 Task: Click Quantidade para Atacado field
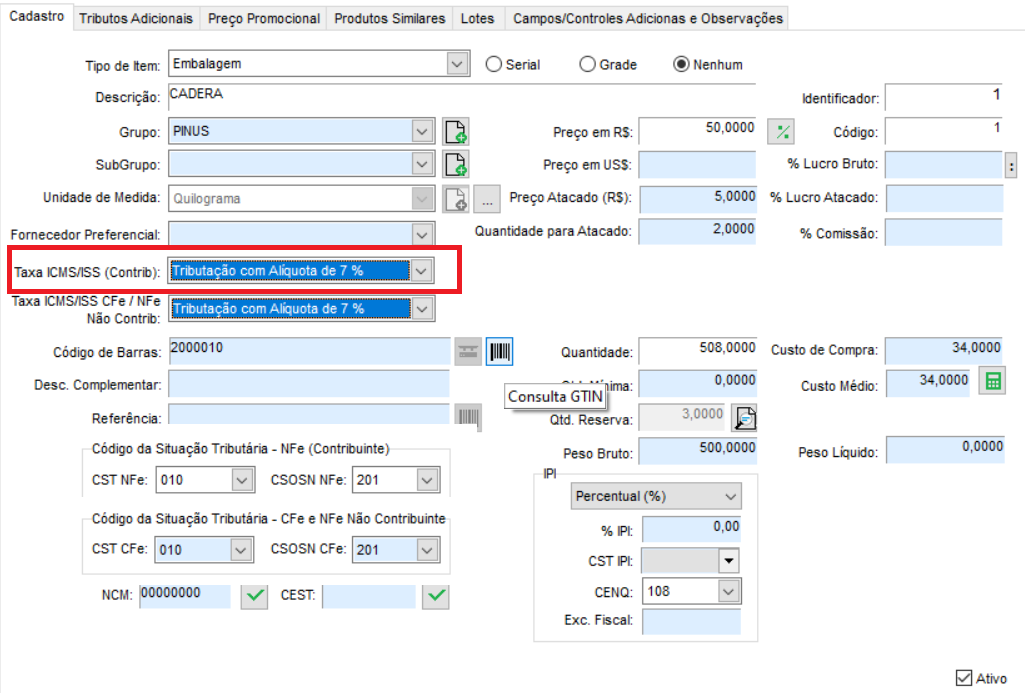point(697,231)
